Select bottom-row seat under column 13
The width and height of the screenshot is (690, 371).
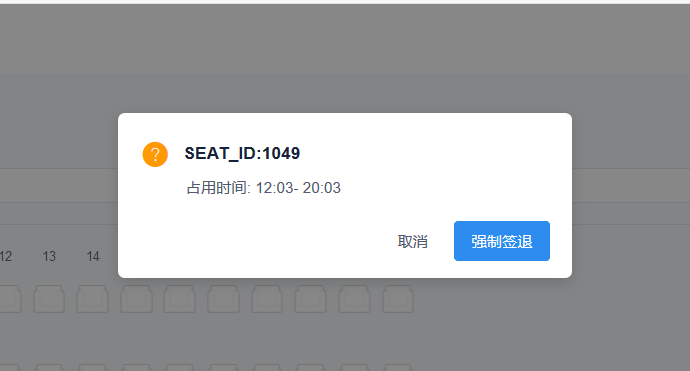point(49,367)
